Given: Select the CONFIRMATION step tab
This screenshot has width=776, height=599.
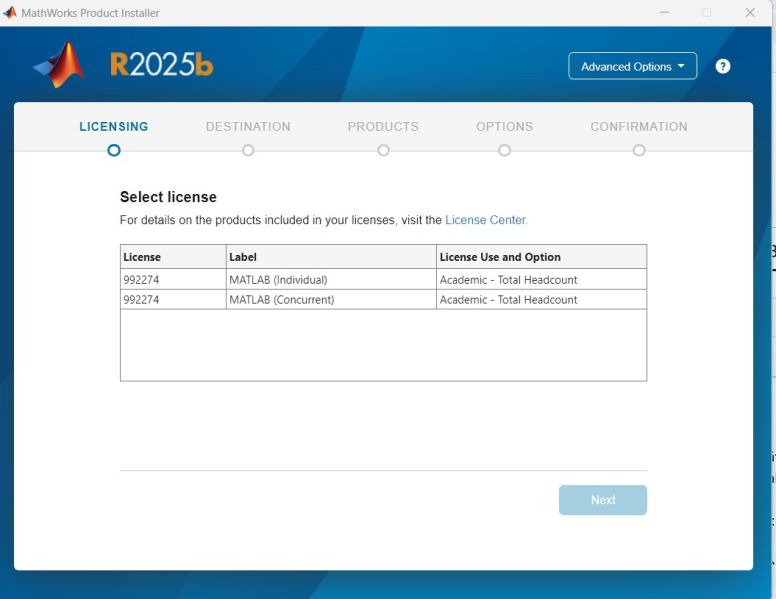Looking at the screenshot, I should coord(639,127).
